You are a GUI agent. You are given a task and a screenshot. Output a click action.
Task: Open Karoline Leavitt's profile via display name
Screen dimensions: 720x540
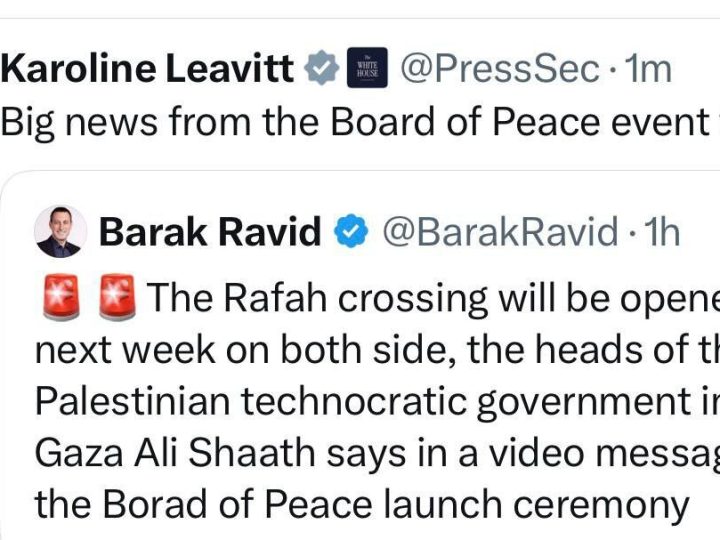[147, 69]
